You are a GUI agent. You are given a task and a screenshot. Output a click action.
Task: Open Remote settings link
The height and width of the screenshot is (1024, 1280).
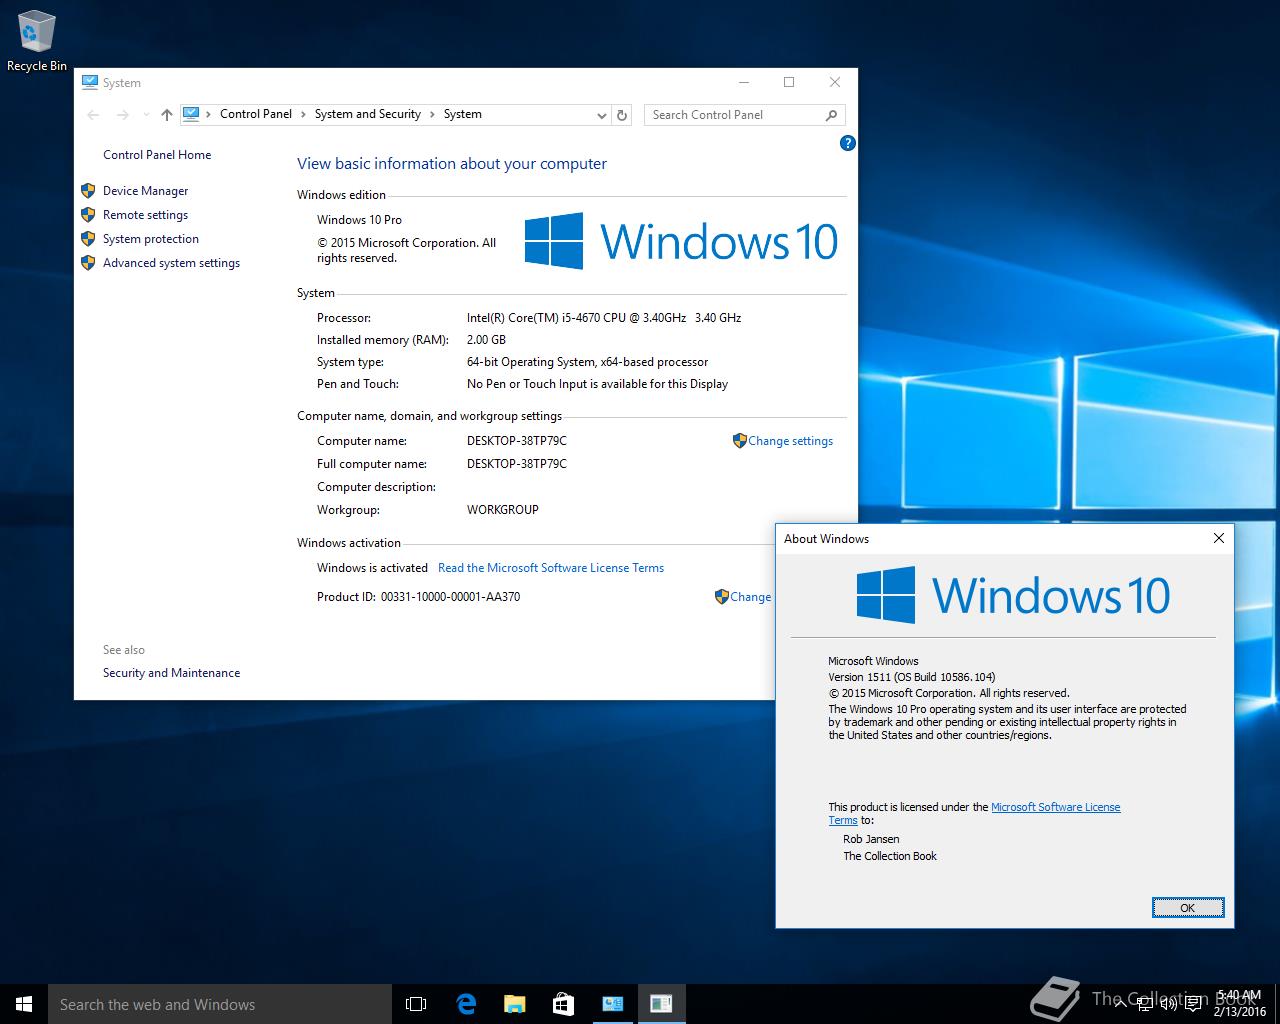point(145,215)
